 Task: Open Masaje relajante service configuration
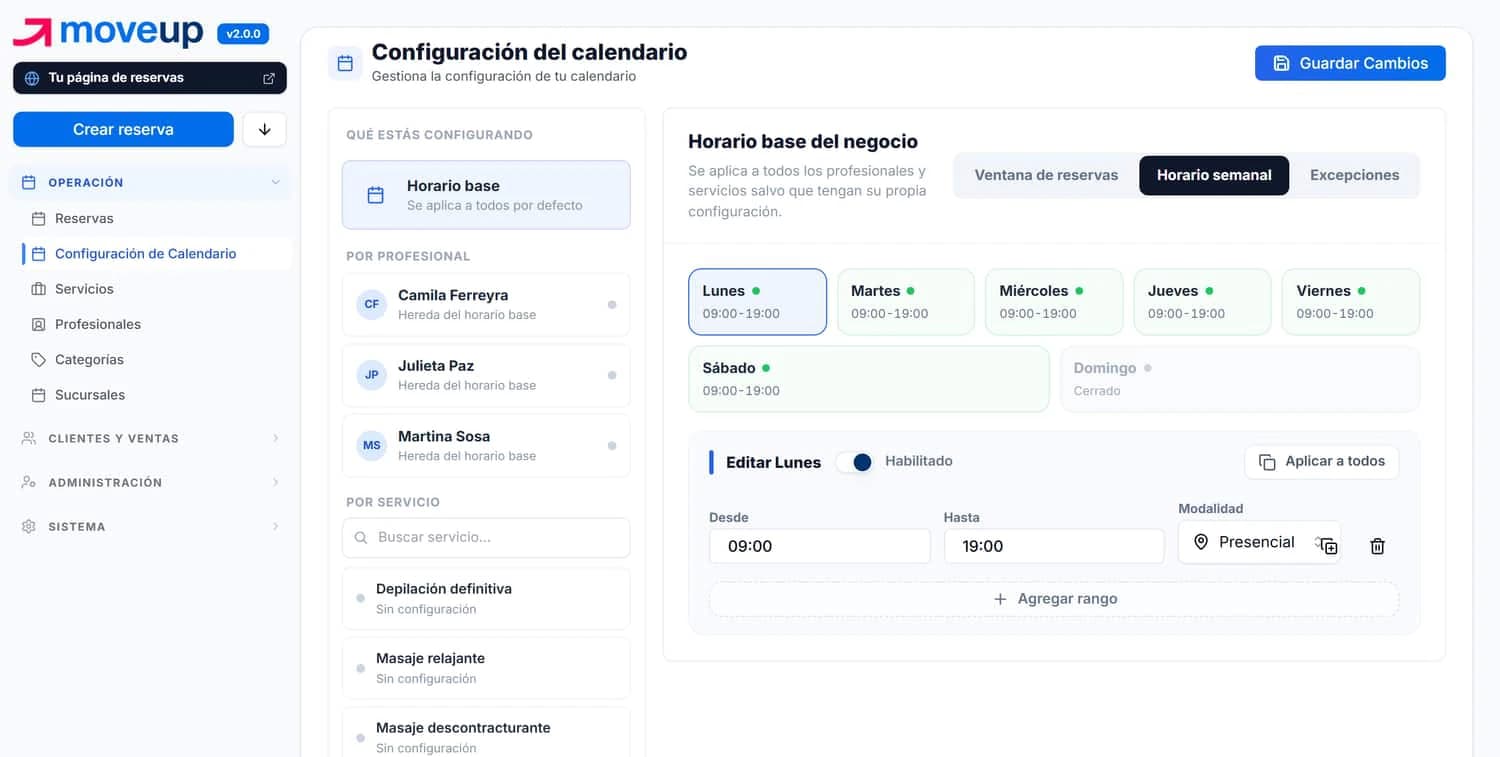pyautogui.click(x=486, y=668)
